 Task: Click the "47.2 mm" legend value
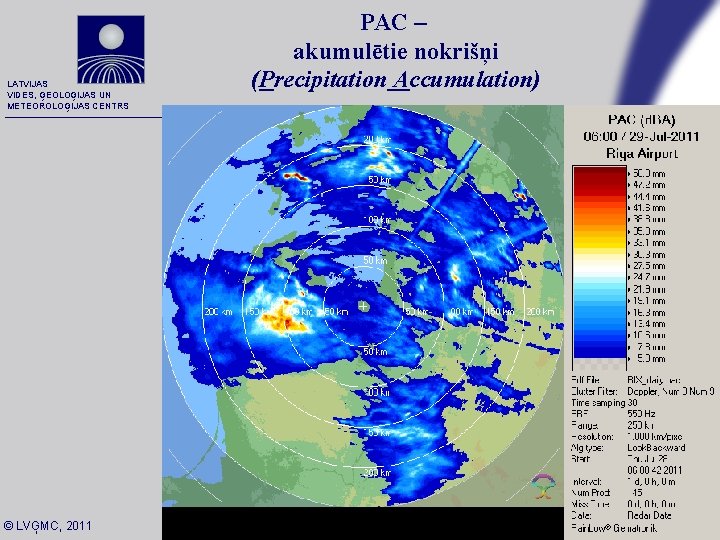(x=649, y=185)
